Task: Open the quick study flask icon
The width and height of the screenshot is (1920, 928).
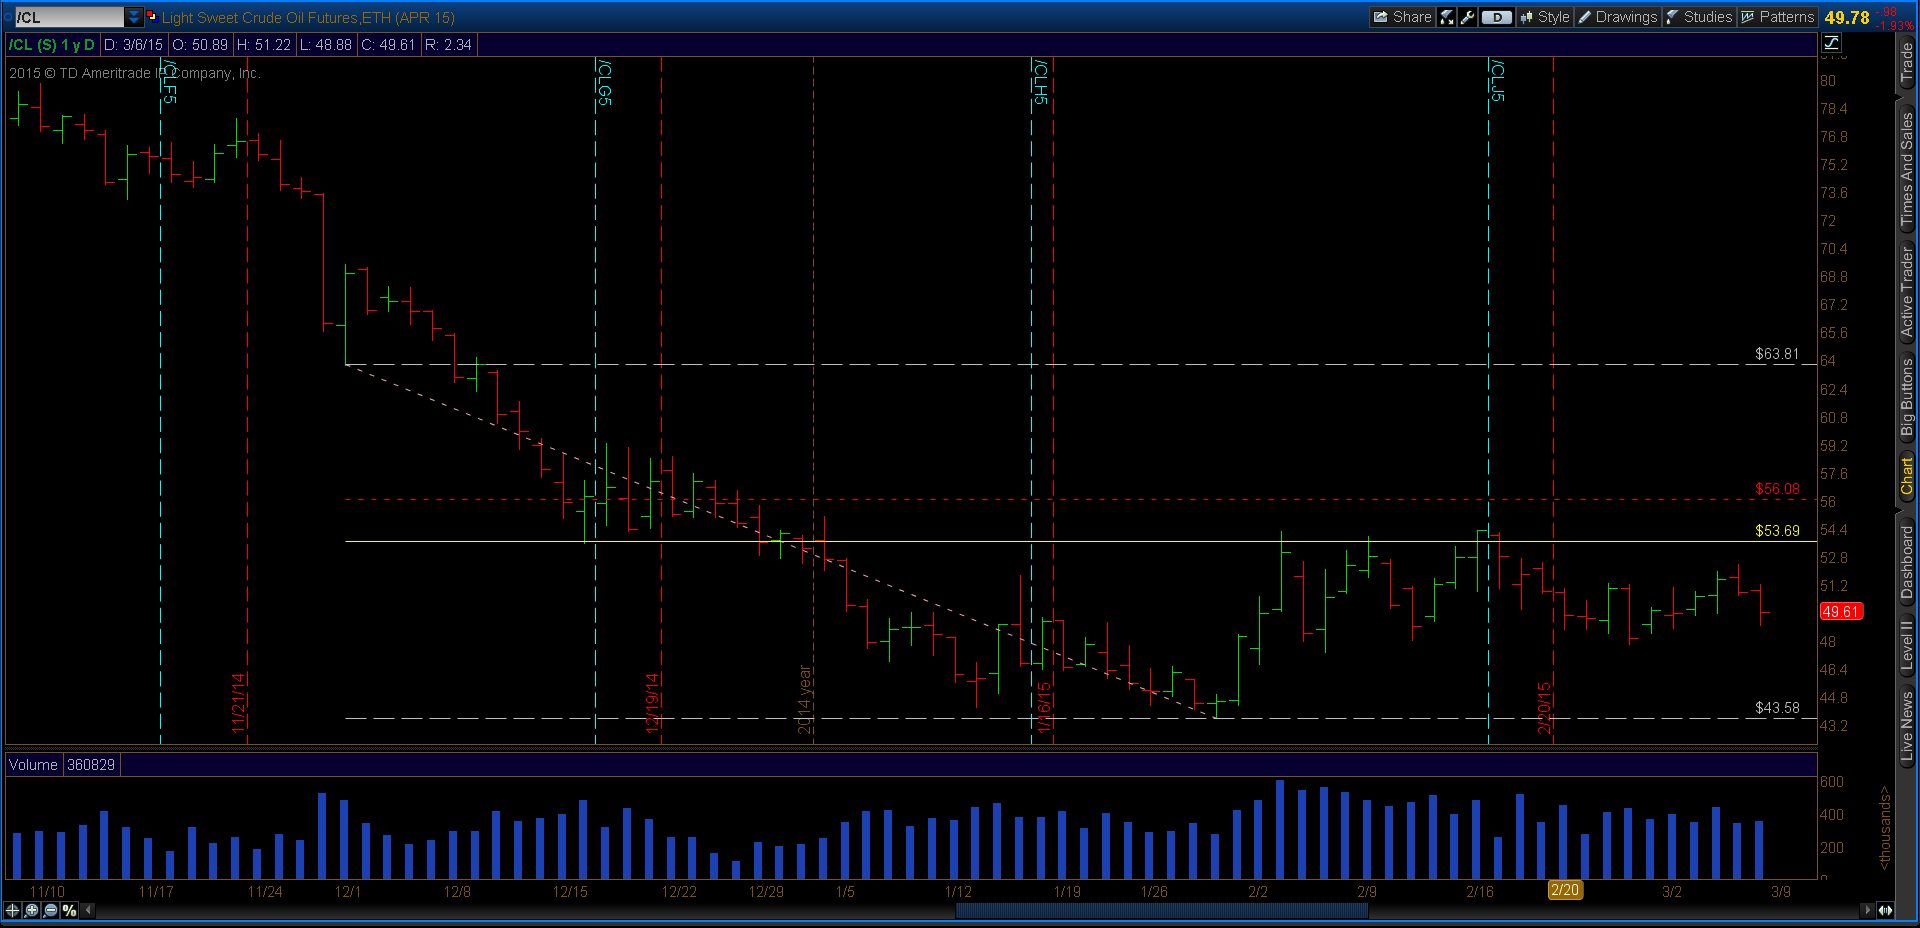Action: pyautogui.click(x=1447, y=17)
